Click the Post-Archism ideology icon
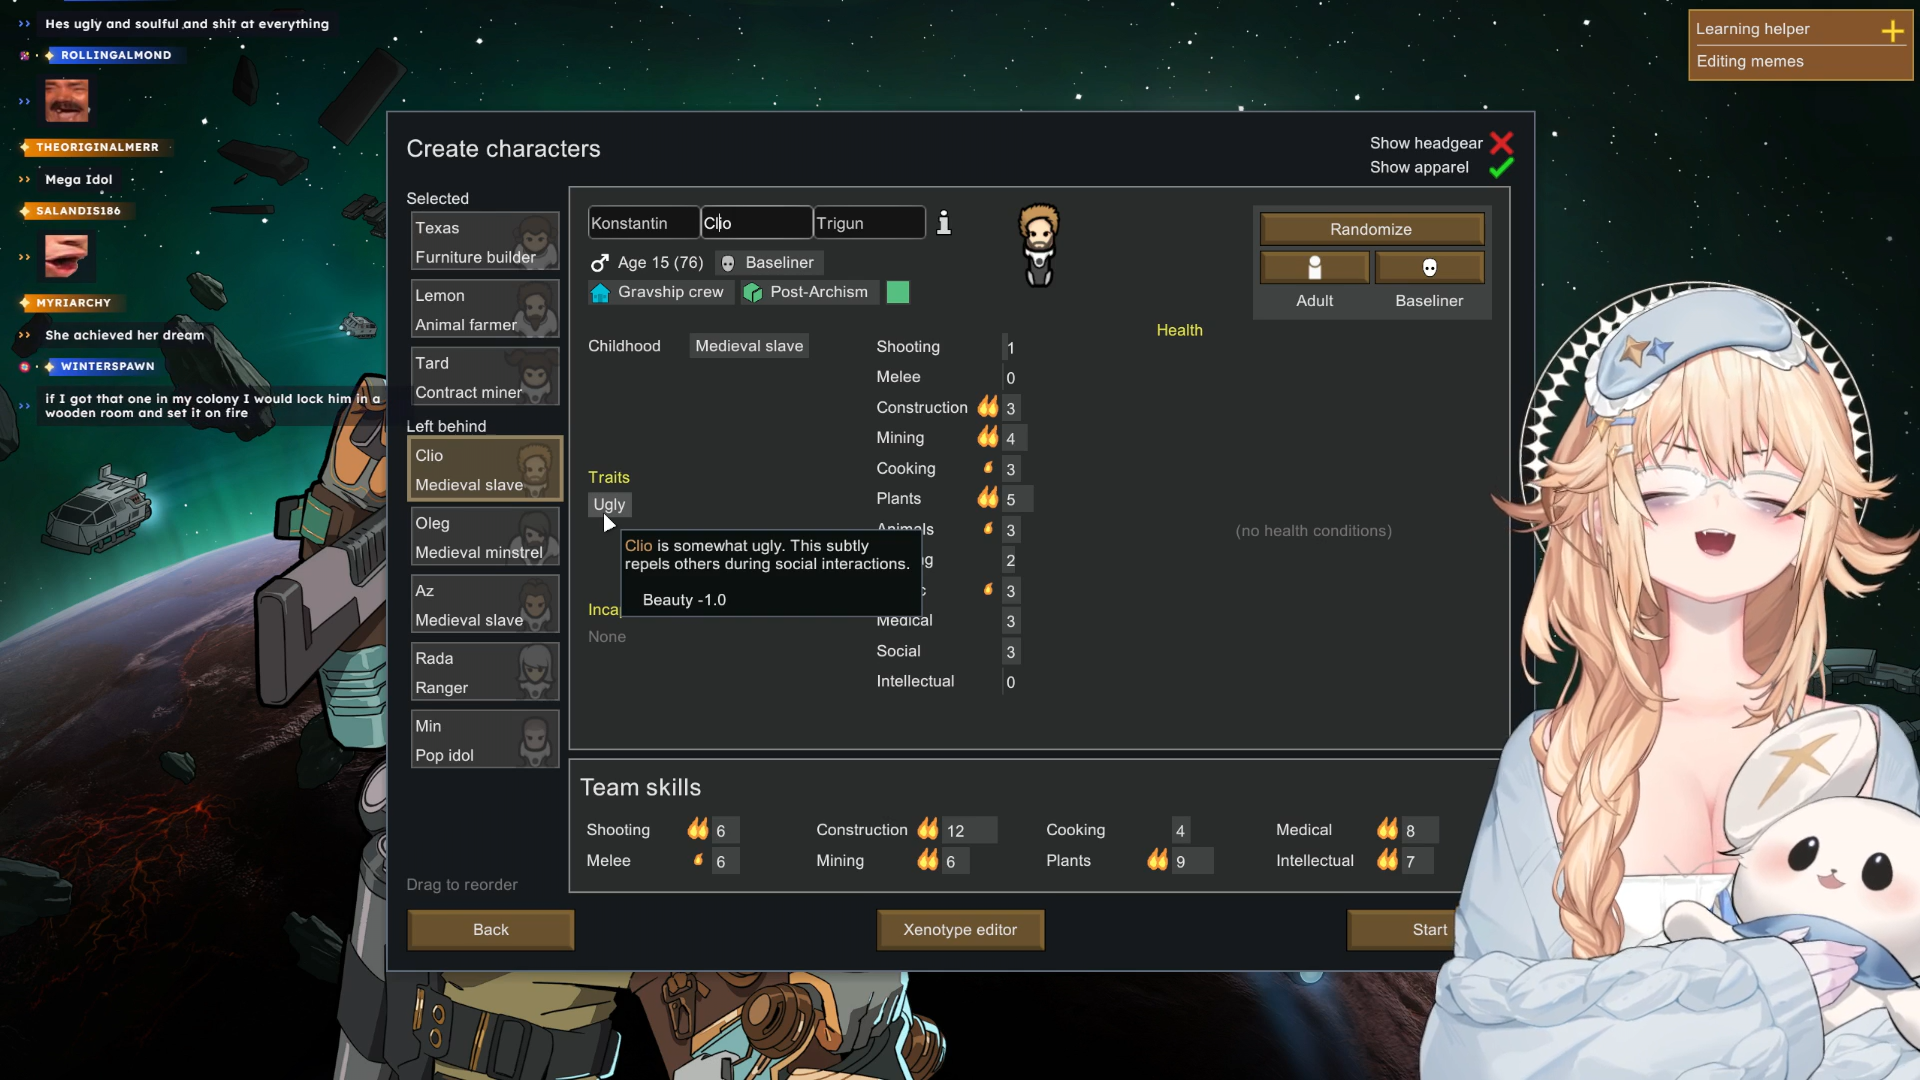This screenshot has height=1080, width=1920. pos(753,292)
